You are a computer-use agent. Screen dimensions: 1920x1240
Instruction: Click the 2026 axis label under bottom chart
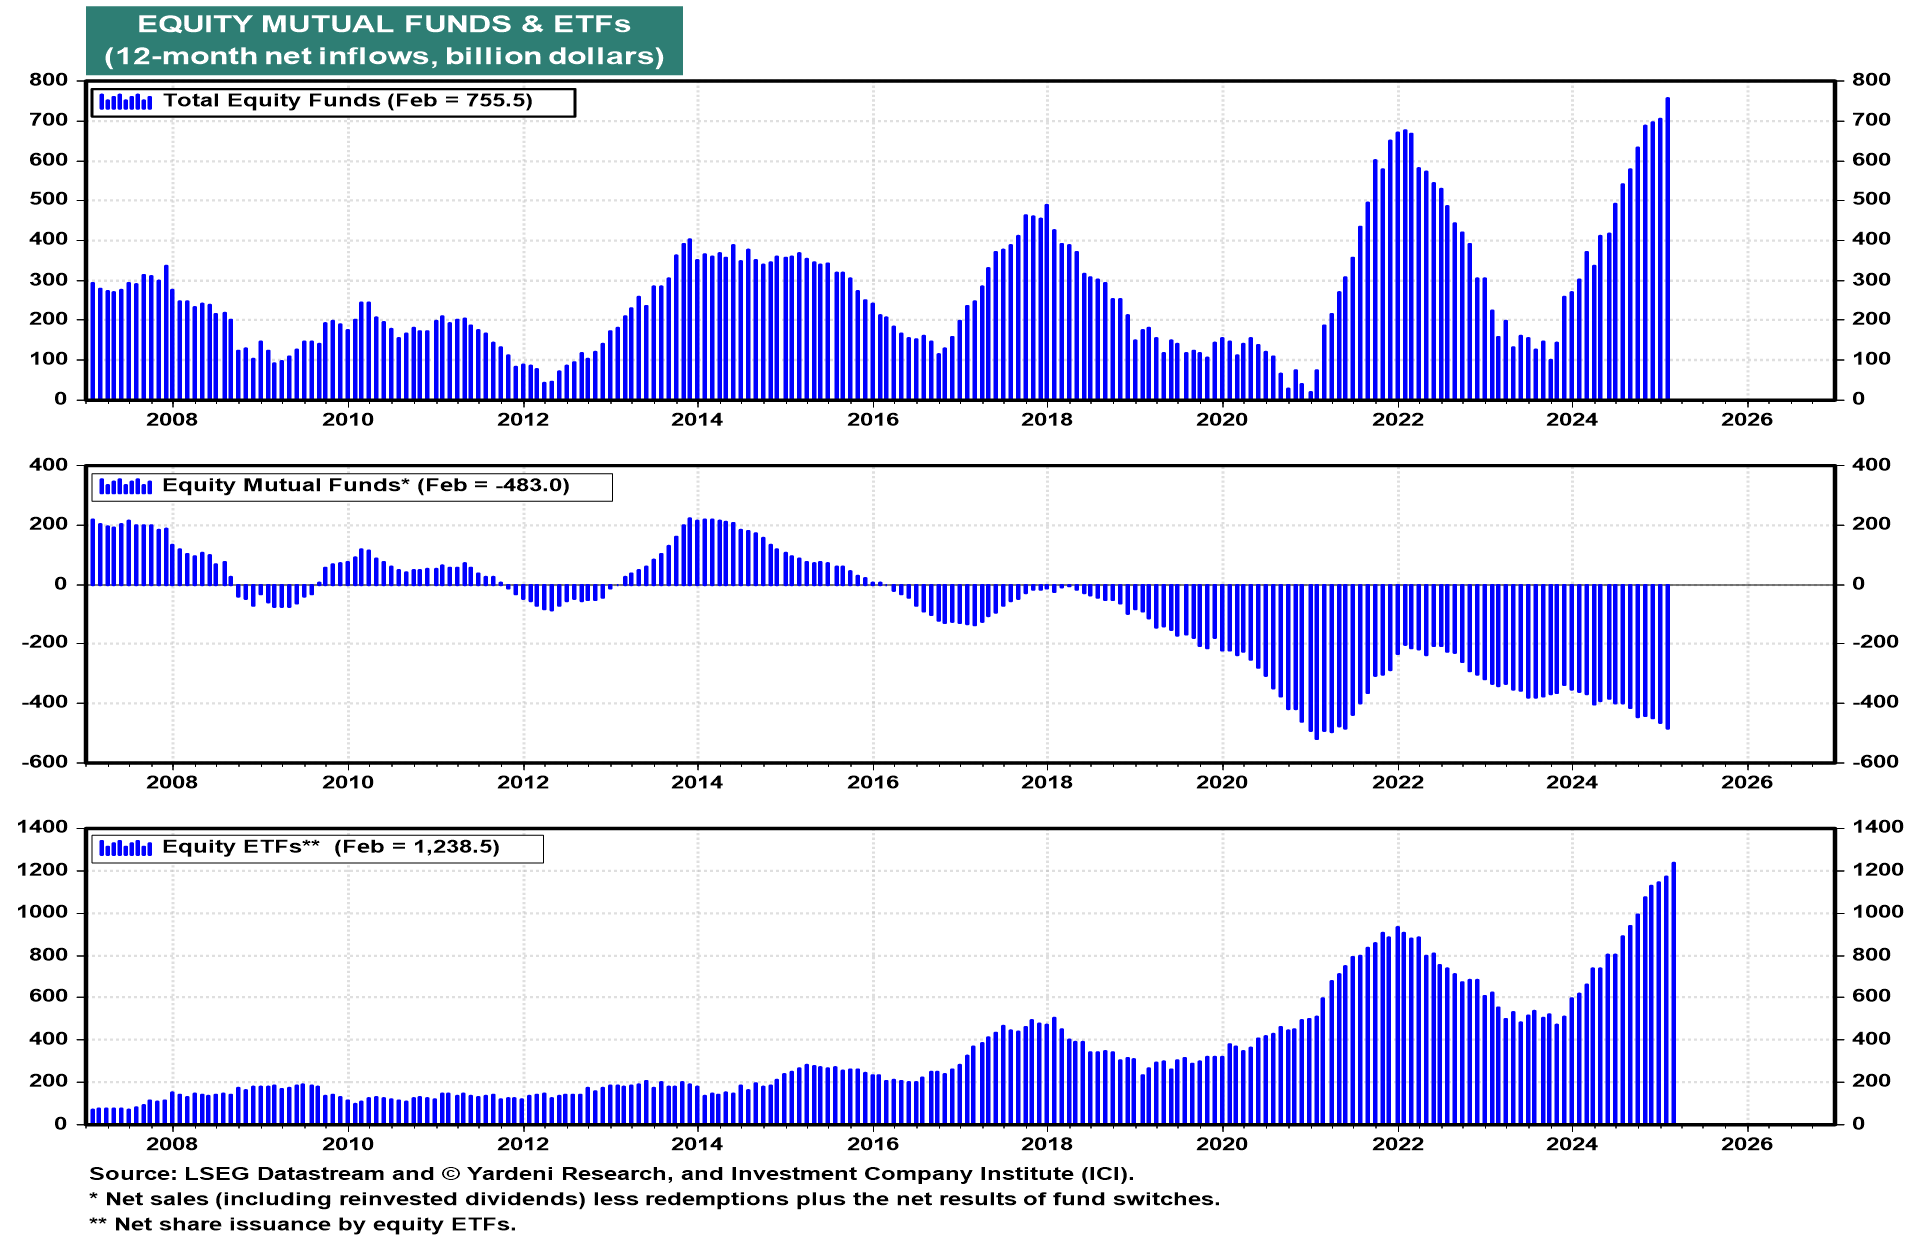point(1746,1144)
